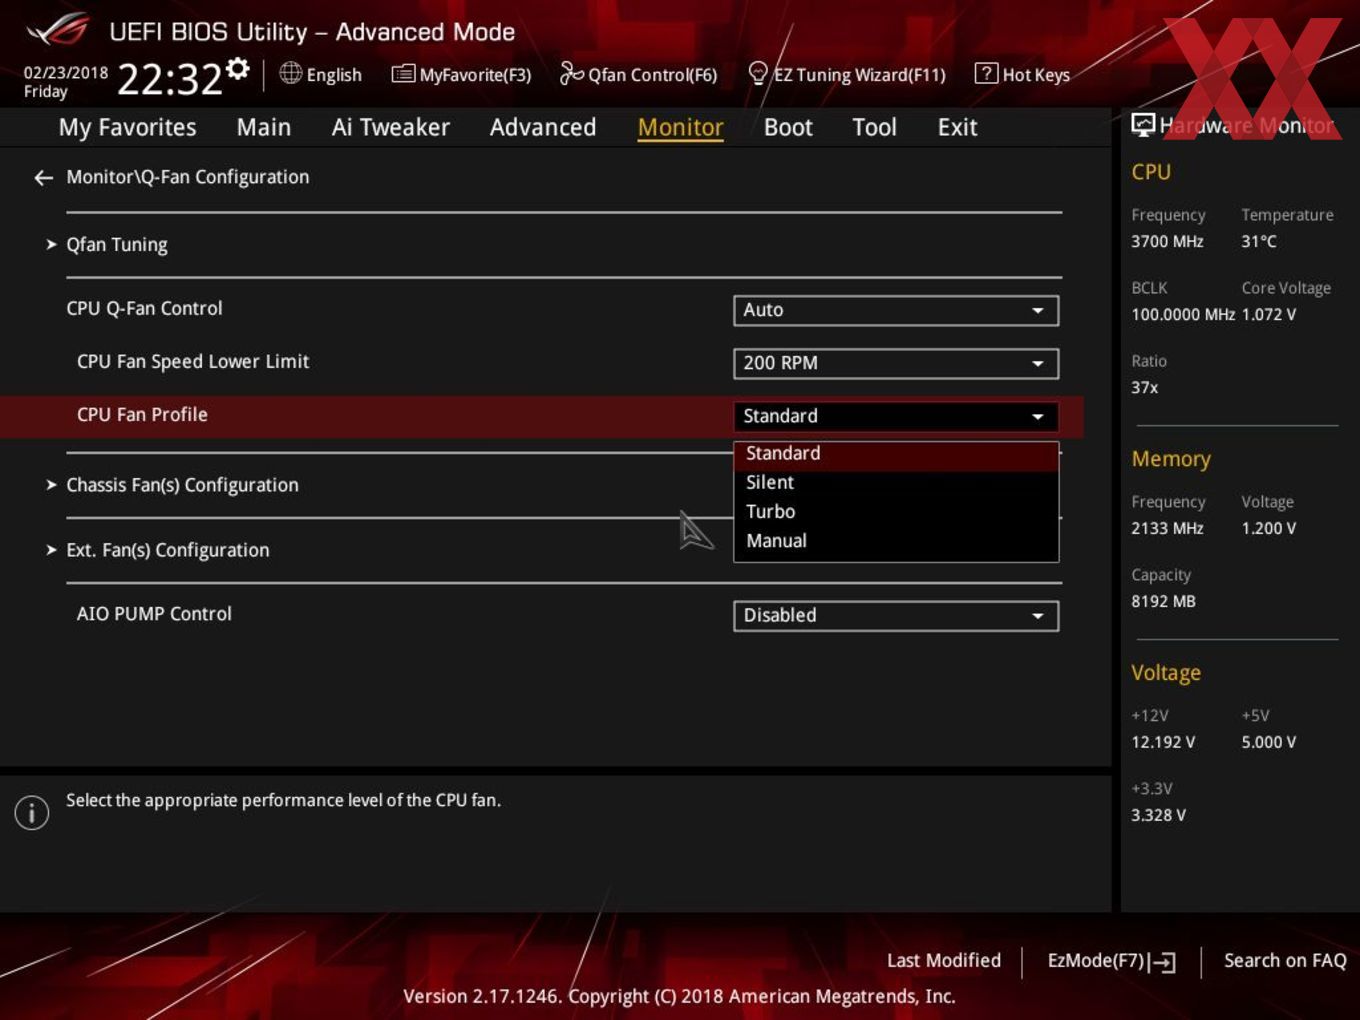Click the Hardware Monitor screen icon
Image resolution: width=1360 pixels, height=1020 pixels.
(1143, 125)
